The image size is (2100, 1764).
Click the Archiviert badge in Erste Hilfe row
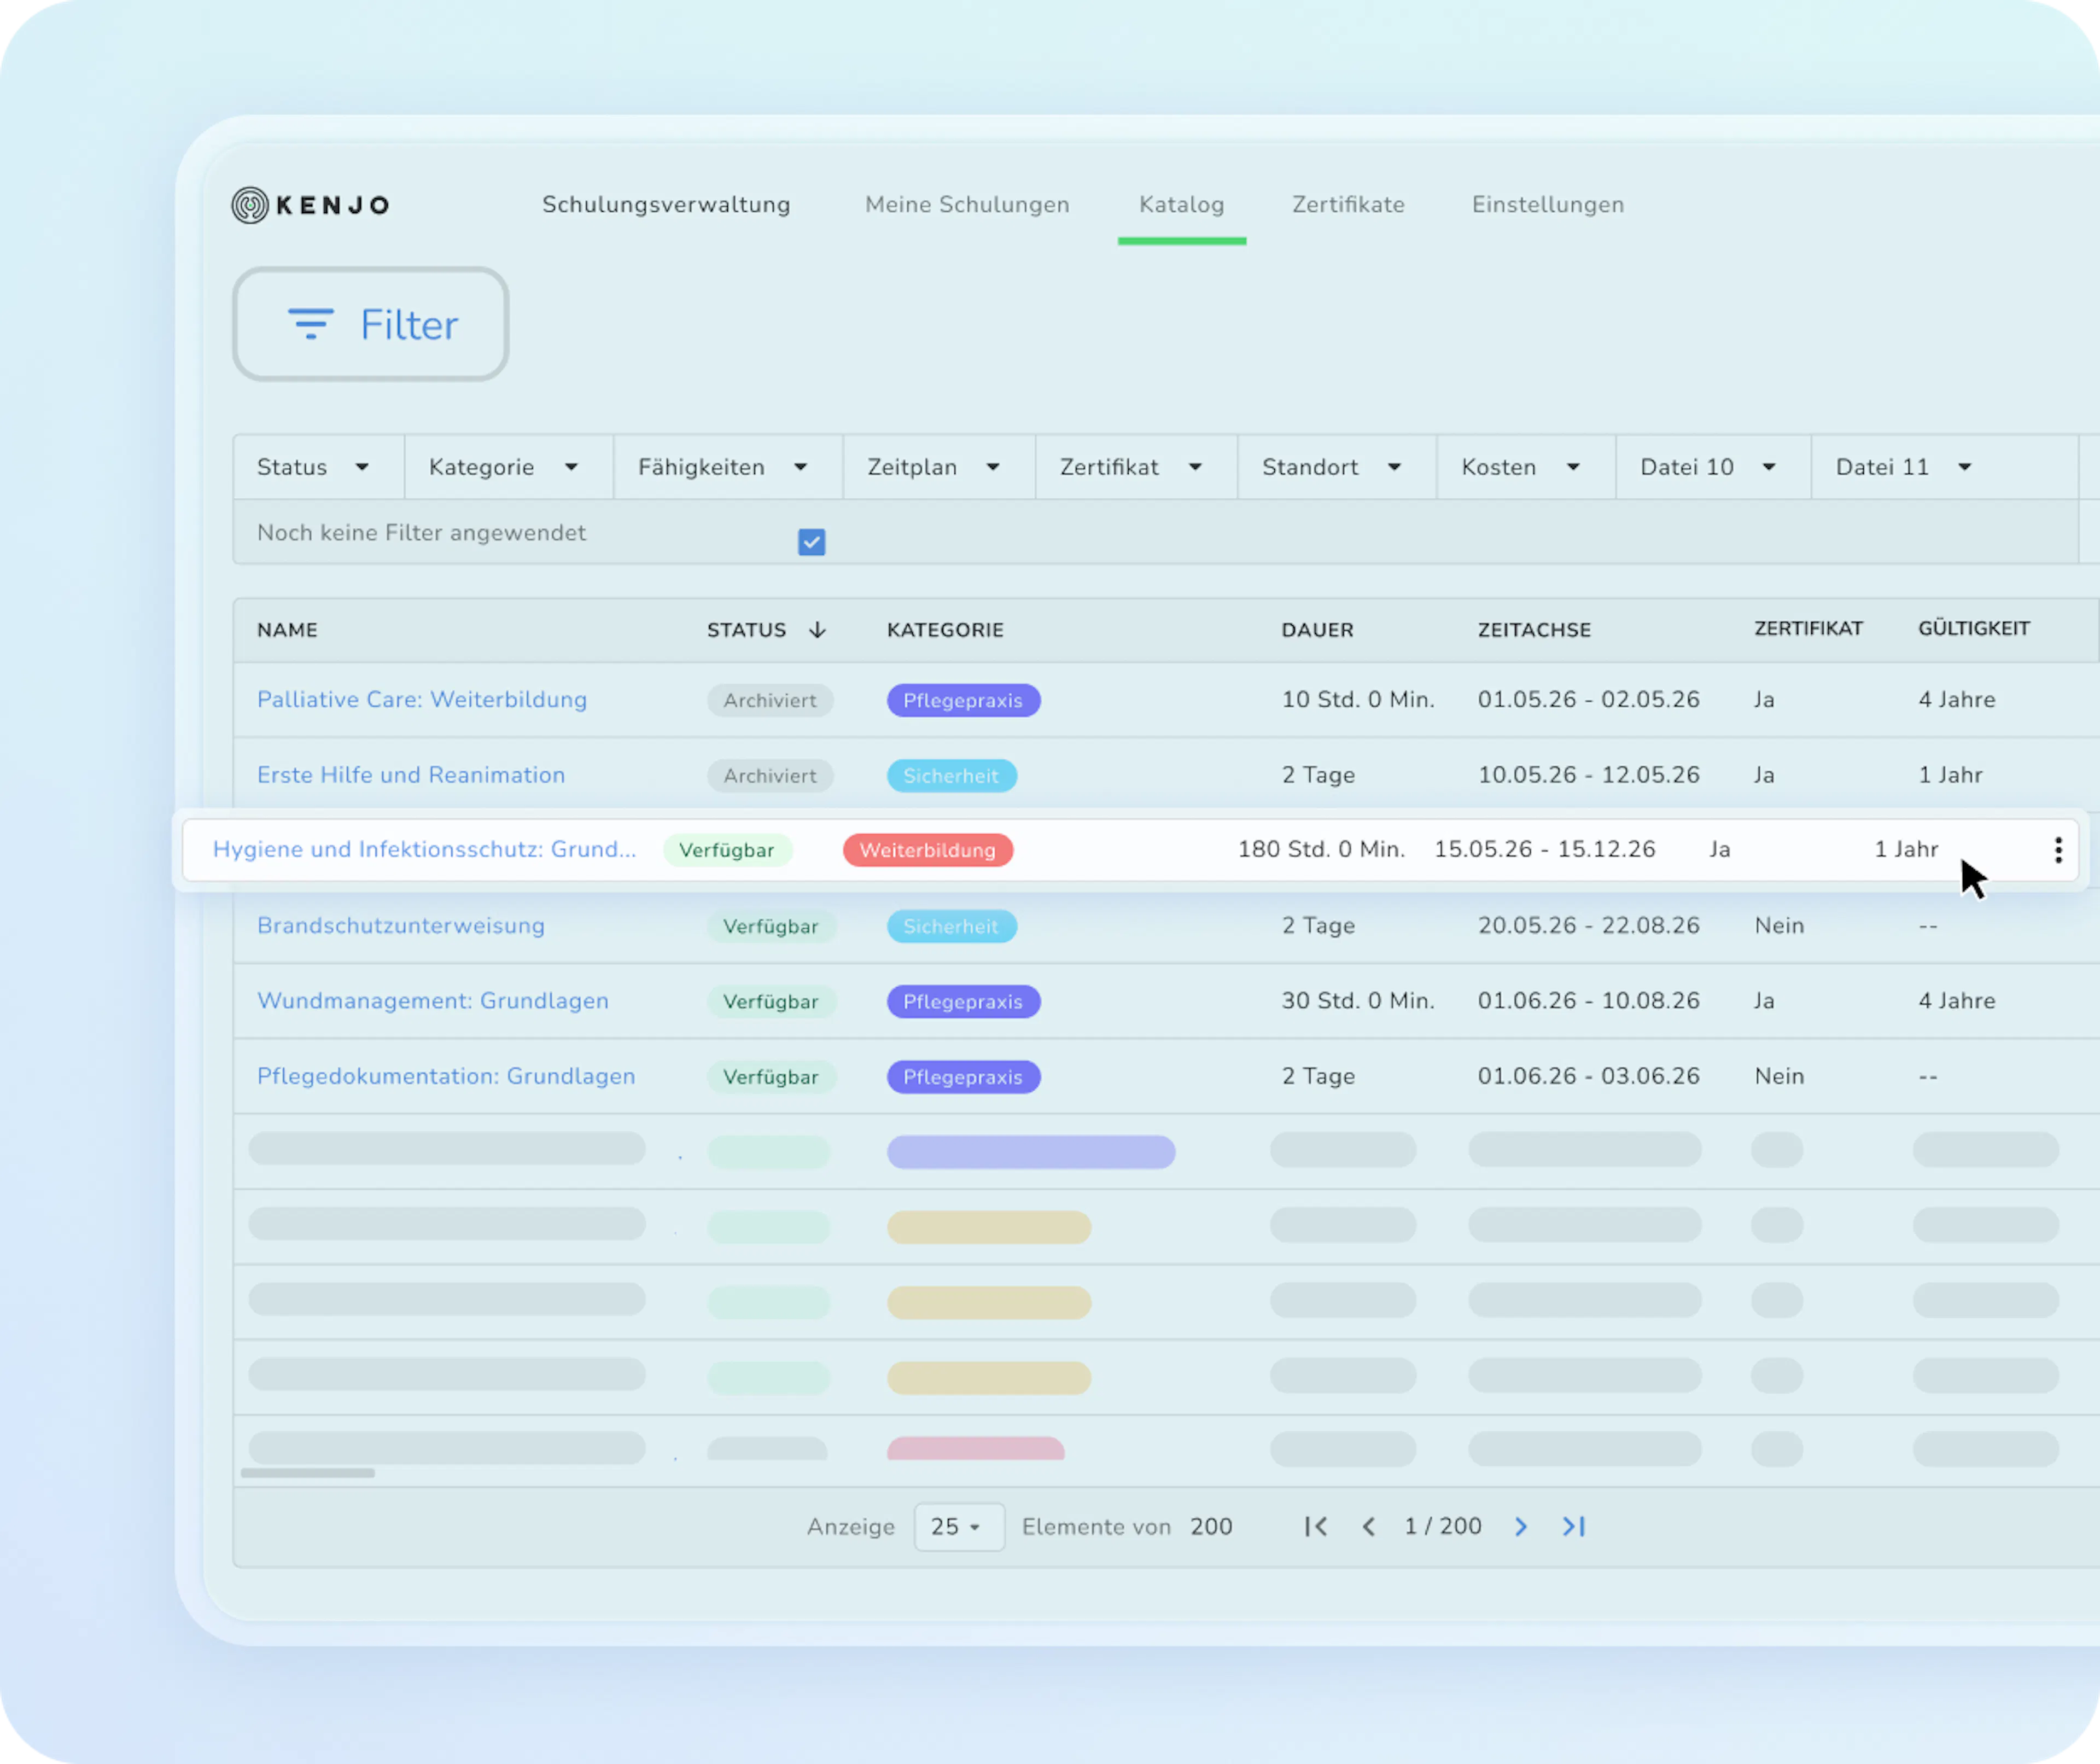pyautogui.click(x=770, y=775)
